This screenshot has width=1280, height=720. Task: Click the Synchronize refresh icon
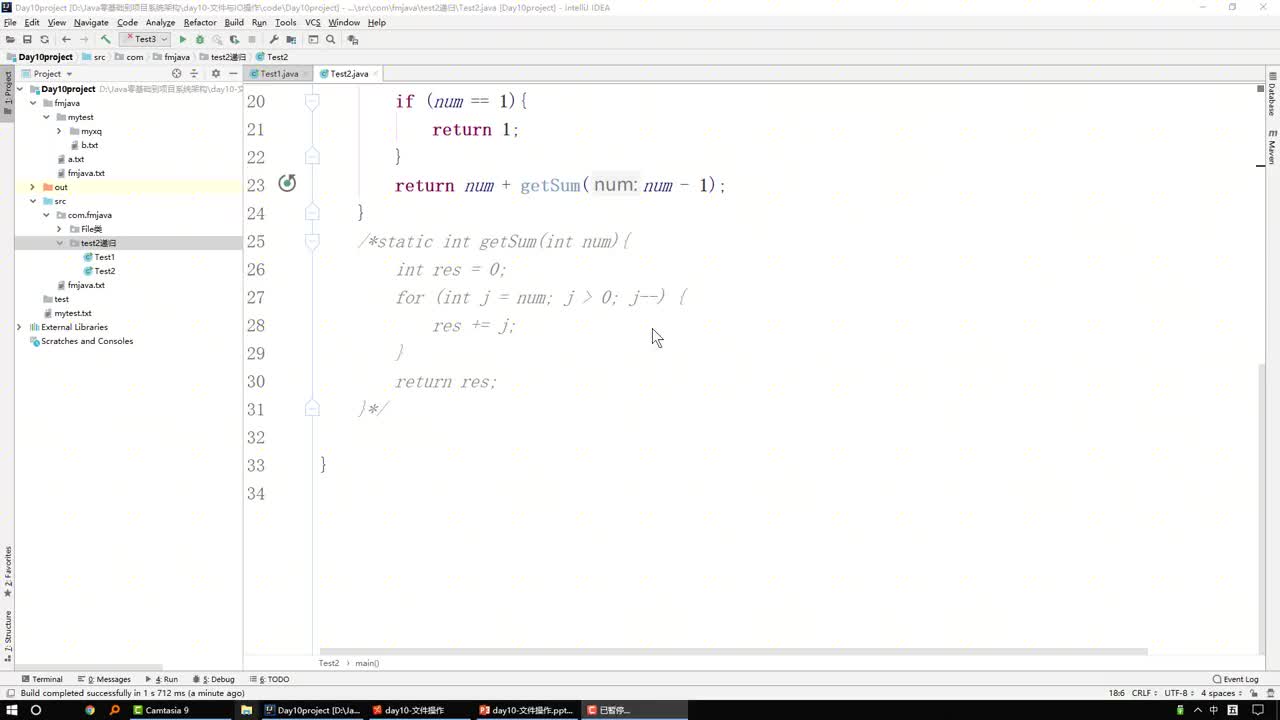44,40
